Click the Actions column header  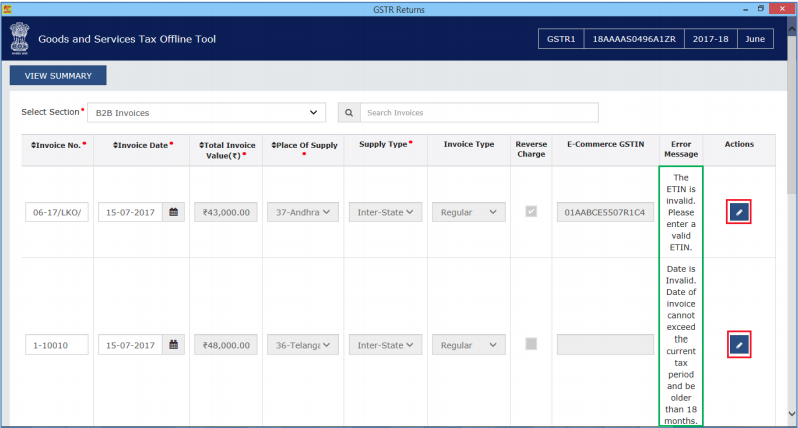click(x=739, y=145)
